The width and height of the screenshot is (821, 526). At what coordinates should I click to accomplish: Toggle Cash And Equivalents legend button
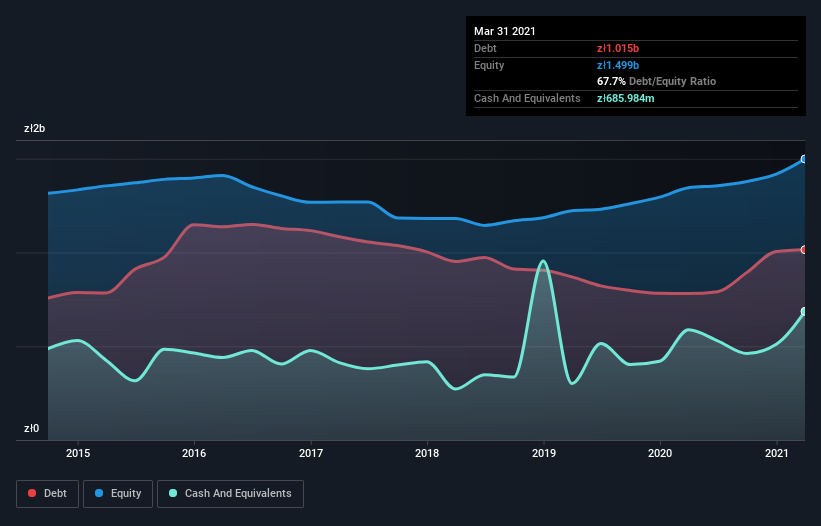pos(230,494)
